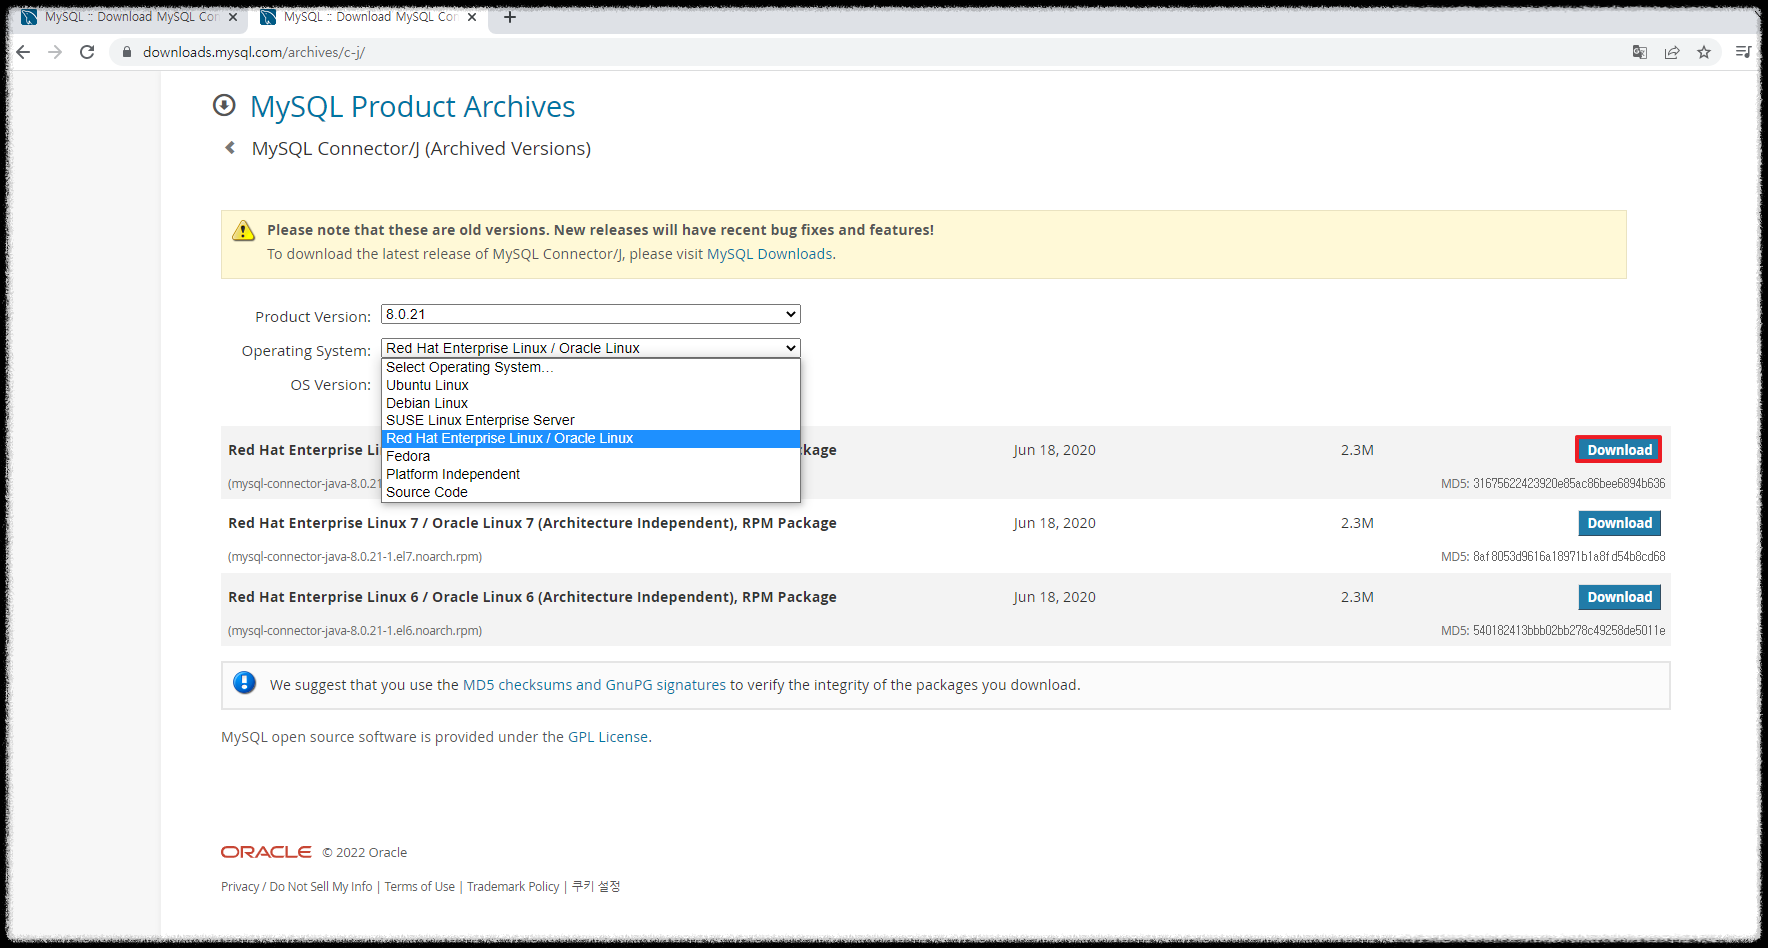Viewport: 1768px width, 948px height.
Task: Collapse the Operating System dropdown
Action: (x=591, y=348)
